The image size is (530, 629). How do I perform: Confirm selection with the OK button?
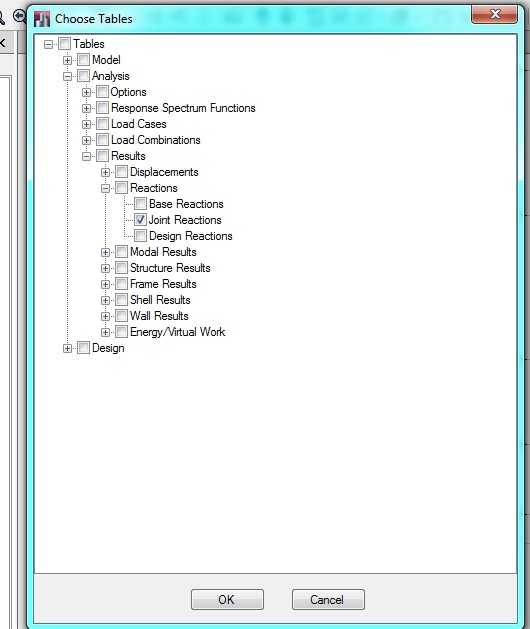[227, 599]
